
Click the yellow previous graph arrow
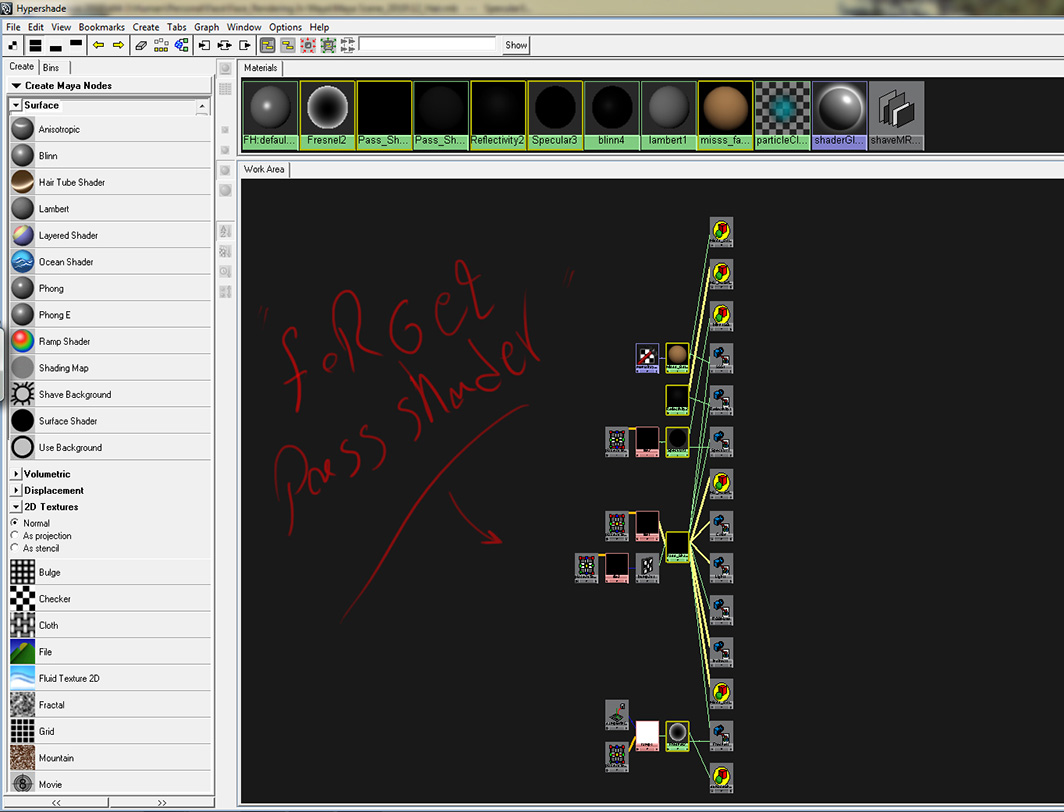(98, 45)
